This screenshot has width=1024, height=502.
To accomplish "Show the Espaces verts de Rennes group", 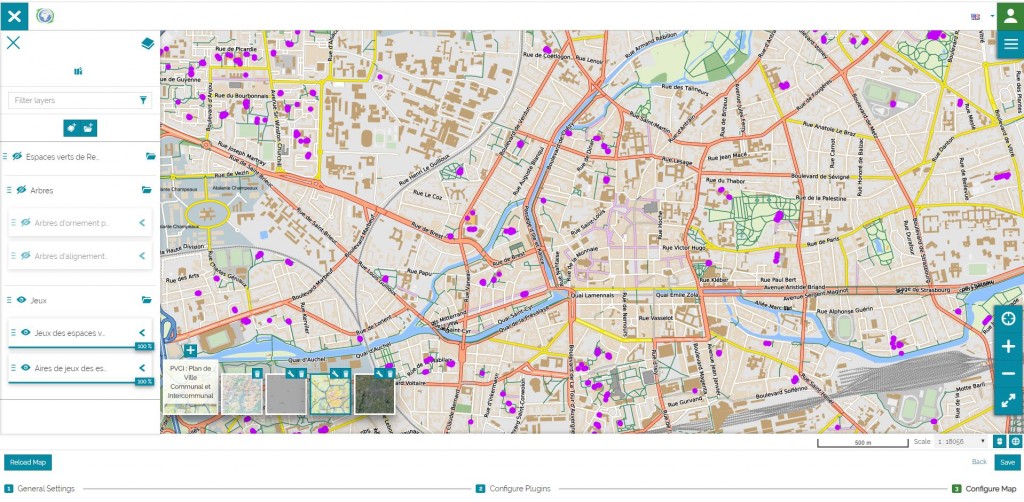I will click(18, 157).
